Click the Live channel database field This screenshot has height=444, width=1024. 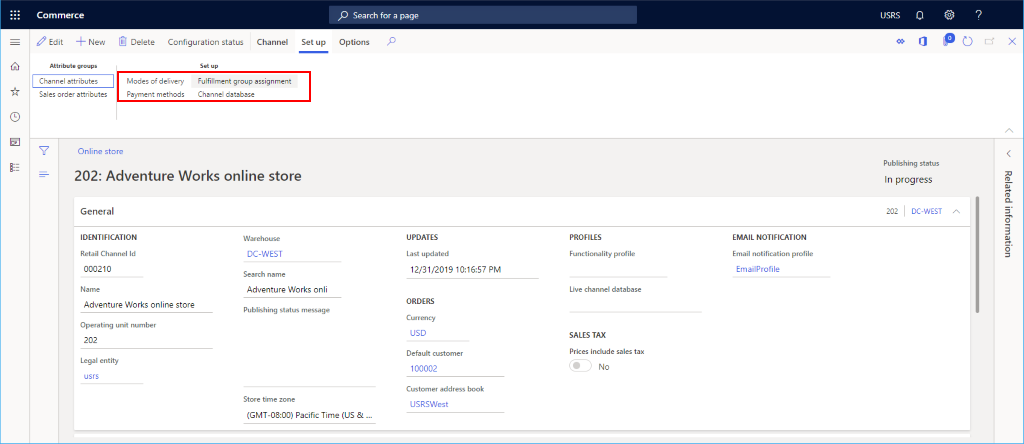pos(635,304)
